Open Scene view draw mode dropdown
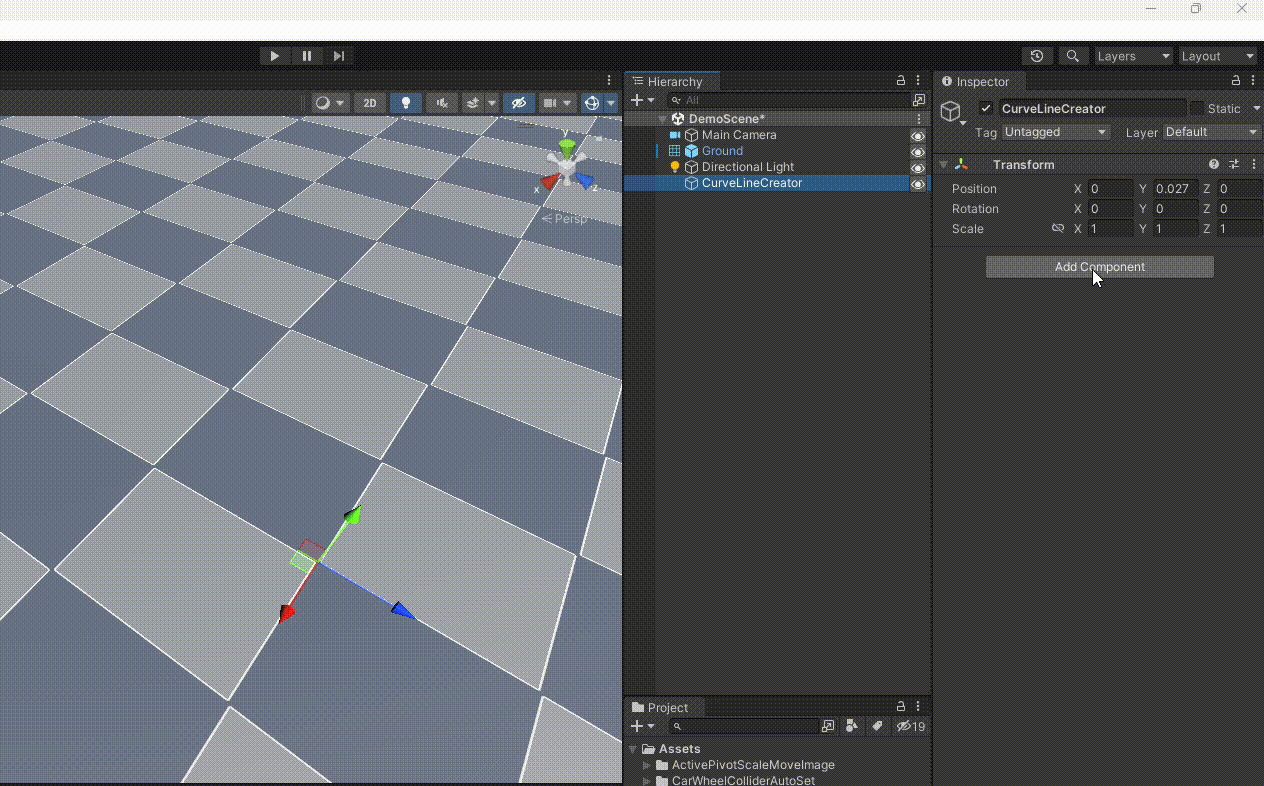The image size is (1264, 786). click(330, 103)
